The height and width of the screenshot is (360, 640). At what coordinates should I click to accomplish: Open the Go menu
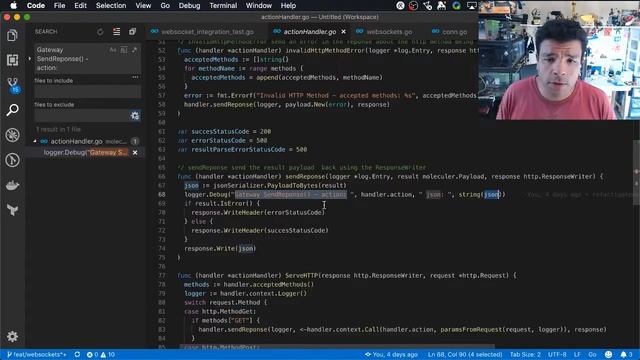[165, 6]
